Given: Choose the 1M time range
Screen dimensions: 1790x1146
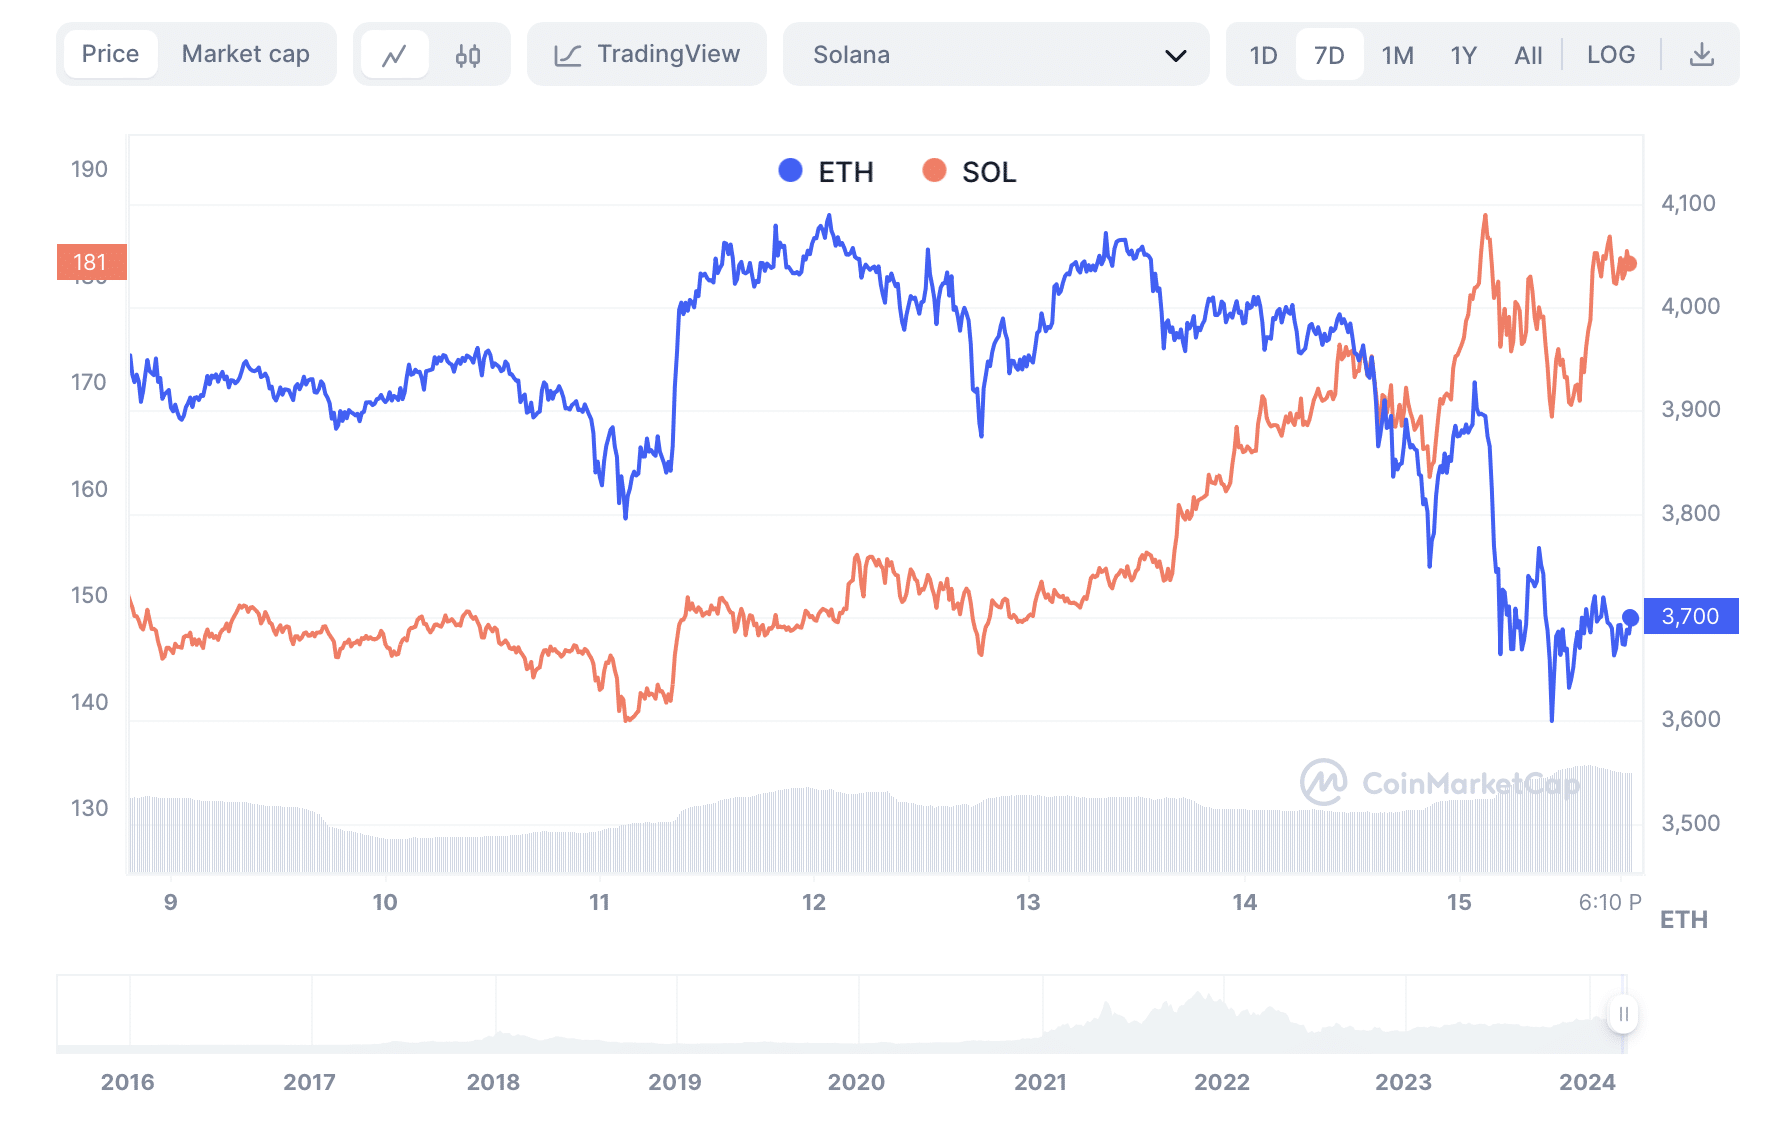Looking at the screenshot, I should (x=1397, y=55).
